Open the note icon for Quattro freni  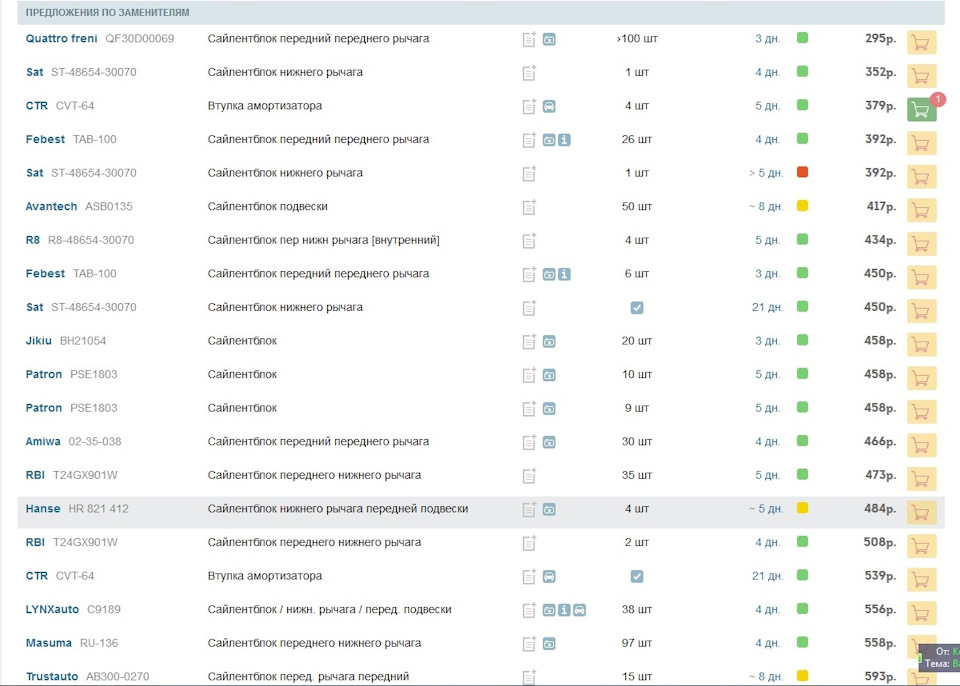pos(529,39)
